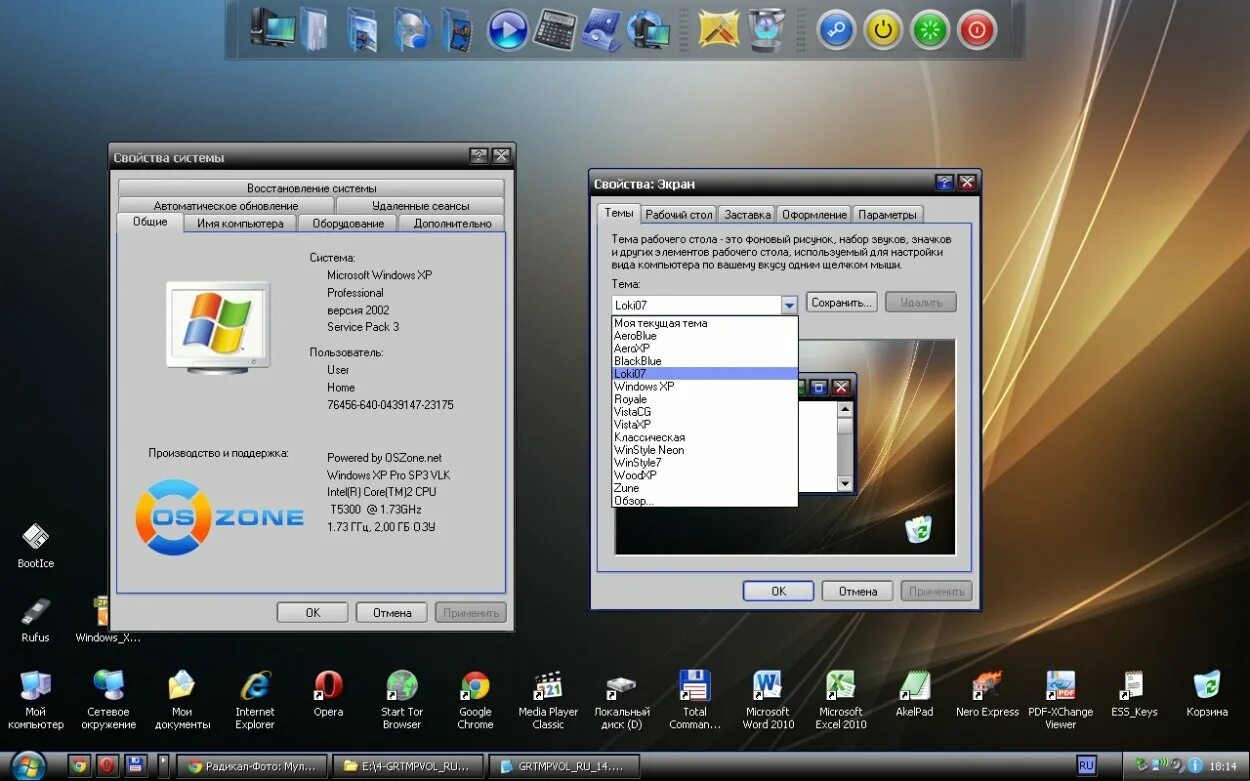
Task: Open Автоматическое обновление tab
Action: click(226, 205)
